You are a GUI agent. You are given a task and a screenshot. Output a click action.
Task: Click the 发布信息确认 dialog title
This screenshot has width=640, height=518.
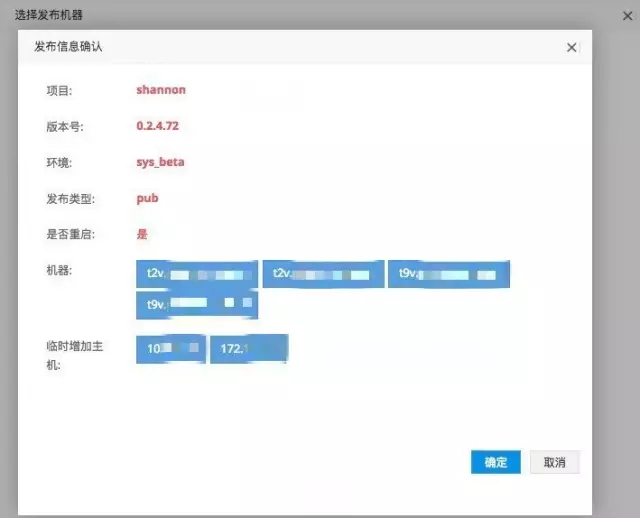(x=68, y=47)
